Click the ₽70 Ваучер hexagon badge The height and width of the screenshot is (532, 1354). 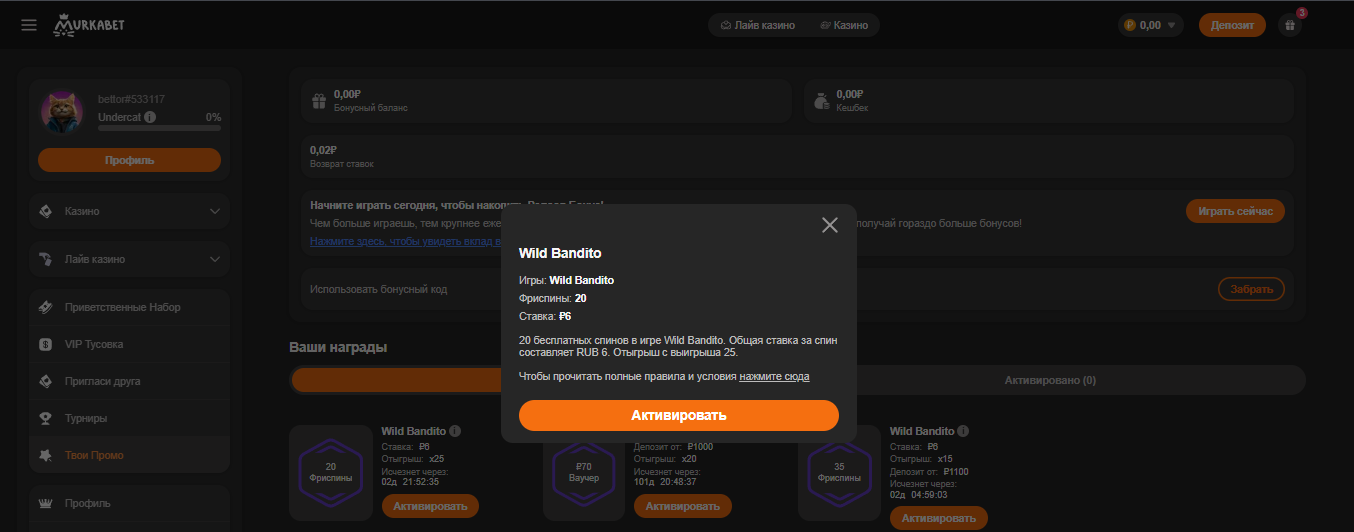(x=585, y=473)
